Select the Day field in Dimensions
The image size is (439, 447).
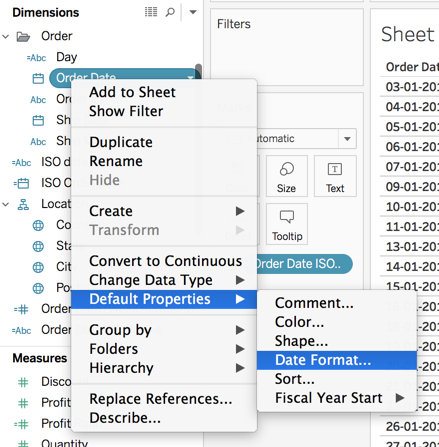[67, 57]
